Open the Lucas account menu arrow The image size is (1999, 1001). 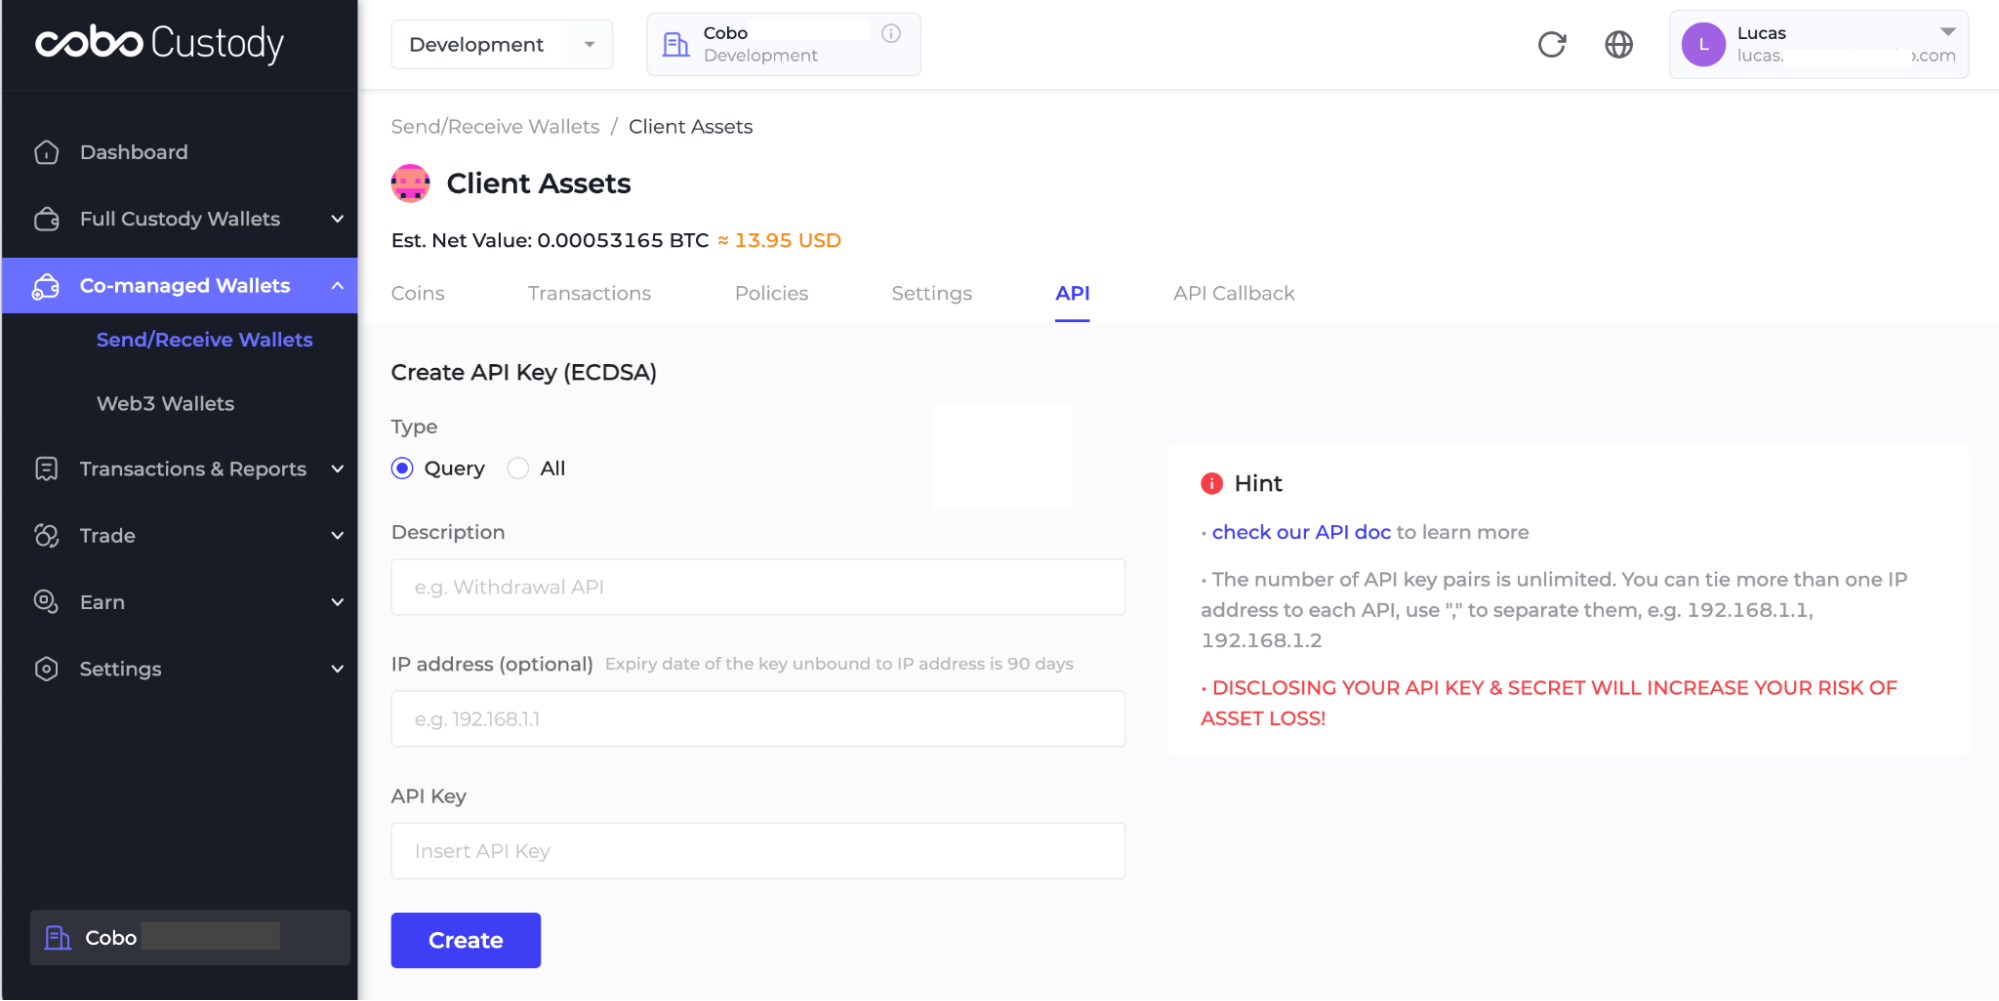(x=1948, y=32)
